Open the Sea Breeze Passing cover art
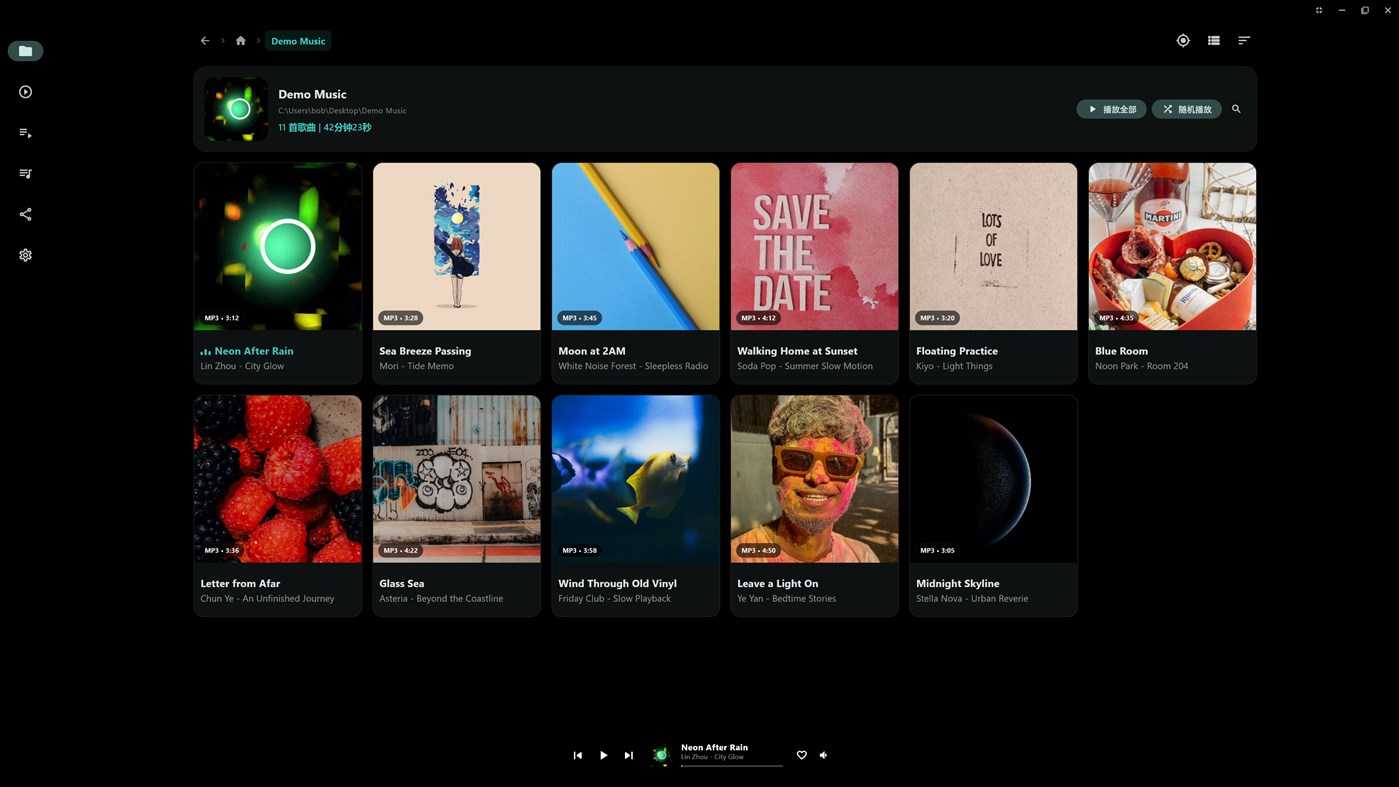The width and height of the screenshot is (1399, 787). pos(457,246)
